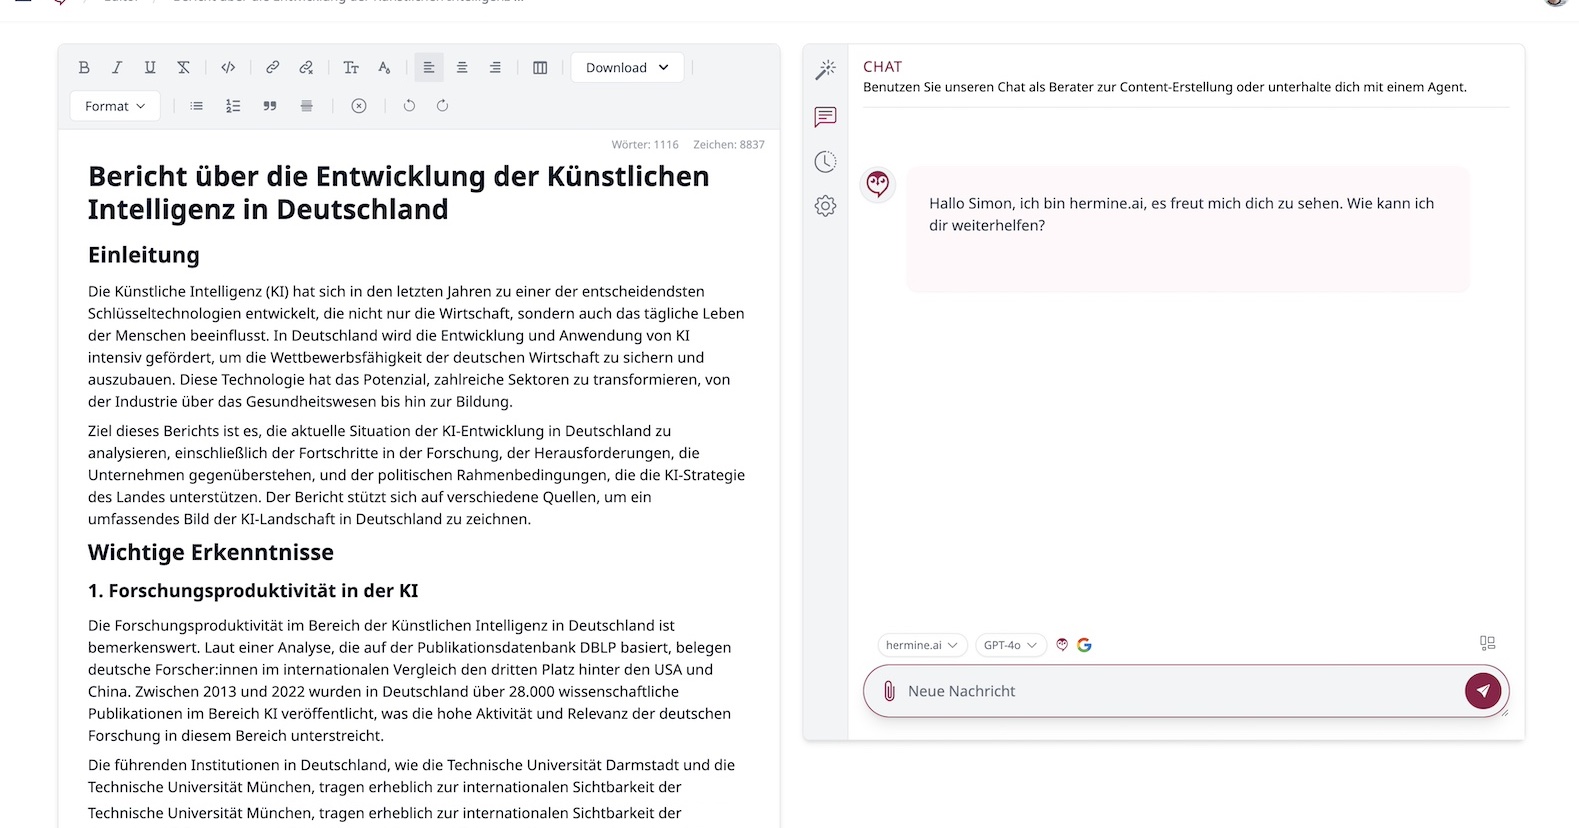The height and width of the screenshot is (828, 1579).
Task: Align text left
Action: [429, 67]
